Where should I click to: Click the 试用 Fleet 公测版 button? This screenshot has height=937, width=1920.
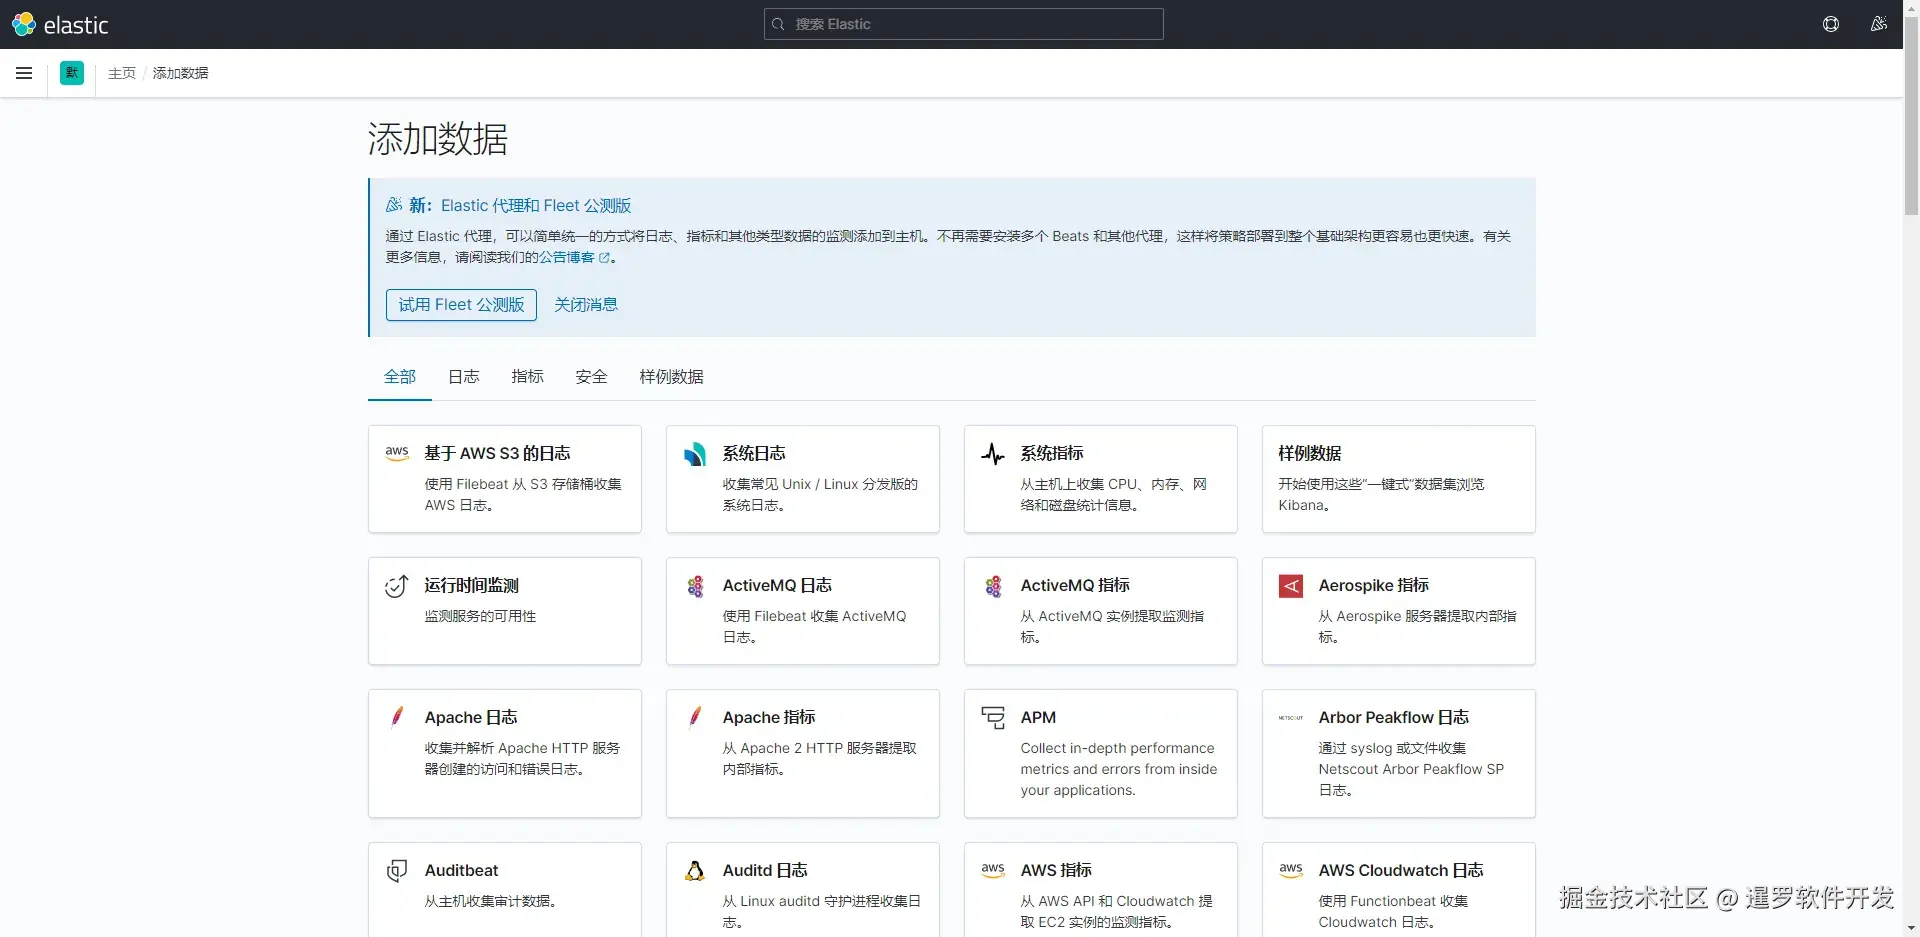[461, 305]
